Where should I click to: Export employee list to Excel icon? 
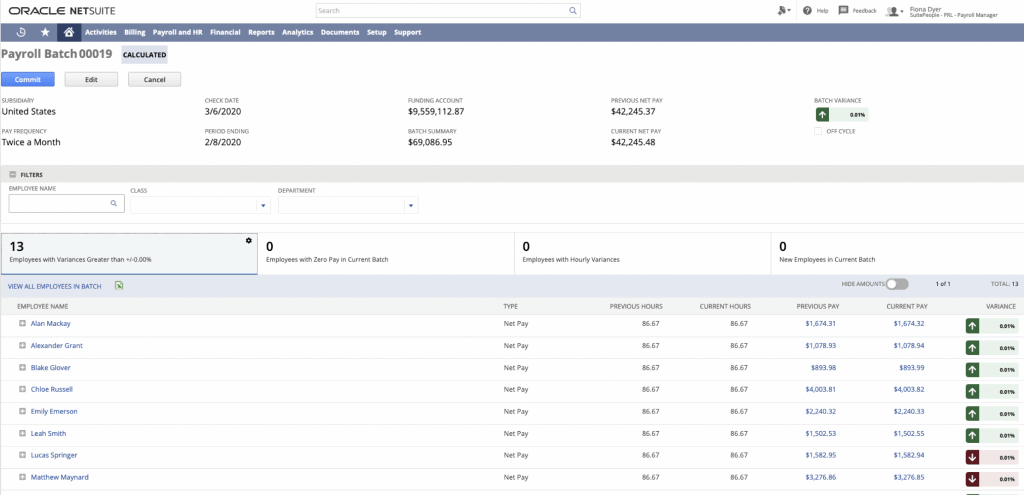click(119, 286)
